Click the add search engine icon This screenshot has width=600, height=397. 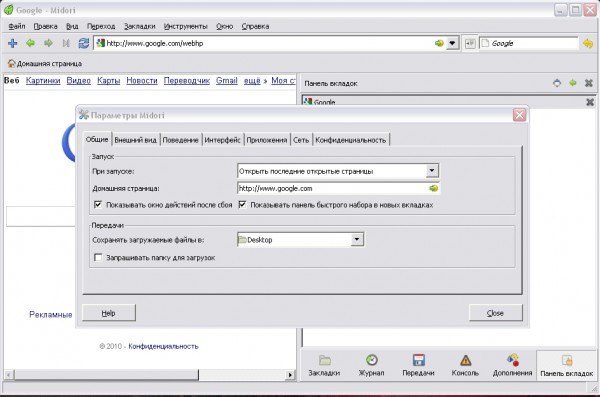coord(470,43)
